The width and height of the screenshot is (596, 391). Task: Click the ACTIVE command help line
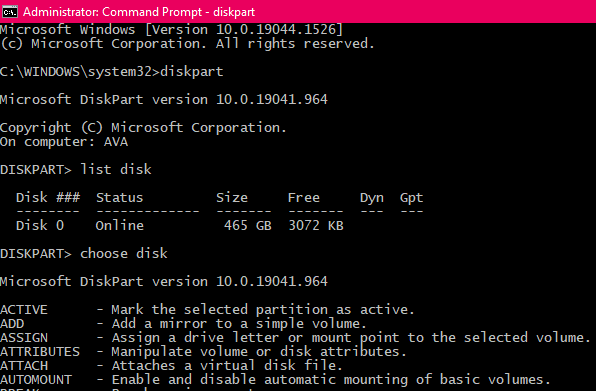pos(207,309)
